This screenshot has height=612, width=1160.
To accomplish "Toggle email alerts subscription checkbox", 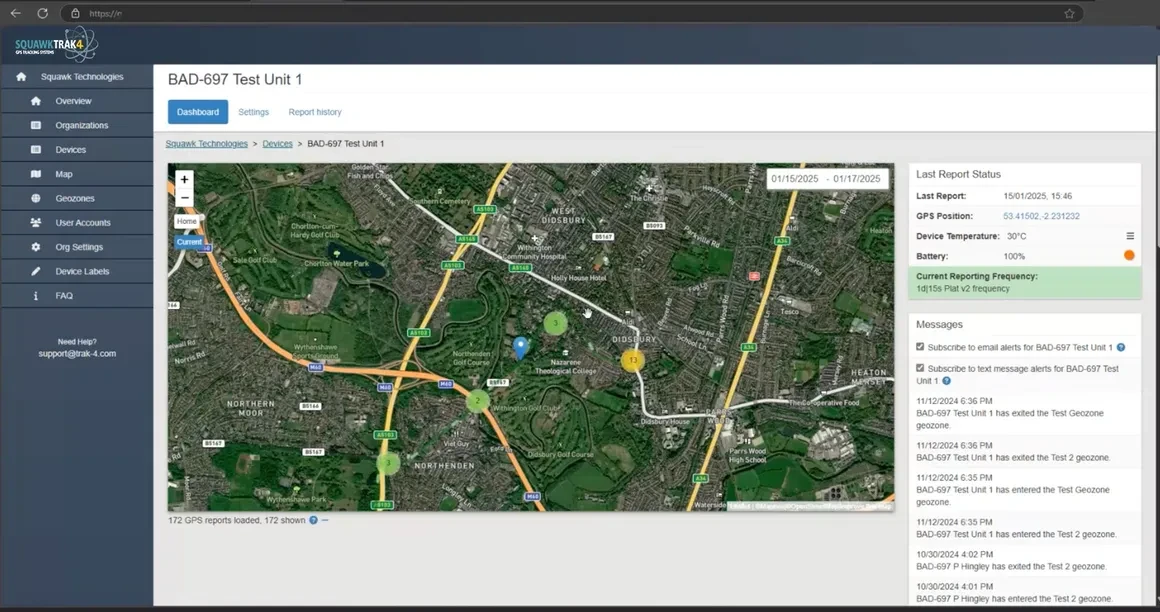I will click(920, 346).
